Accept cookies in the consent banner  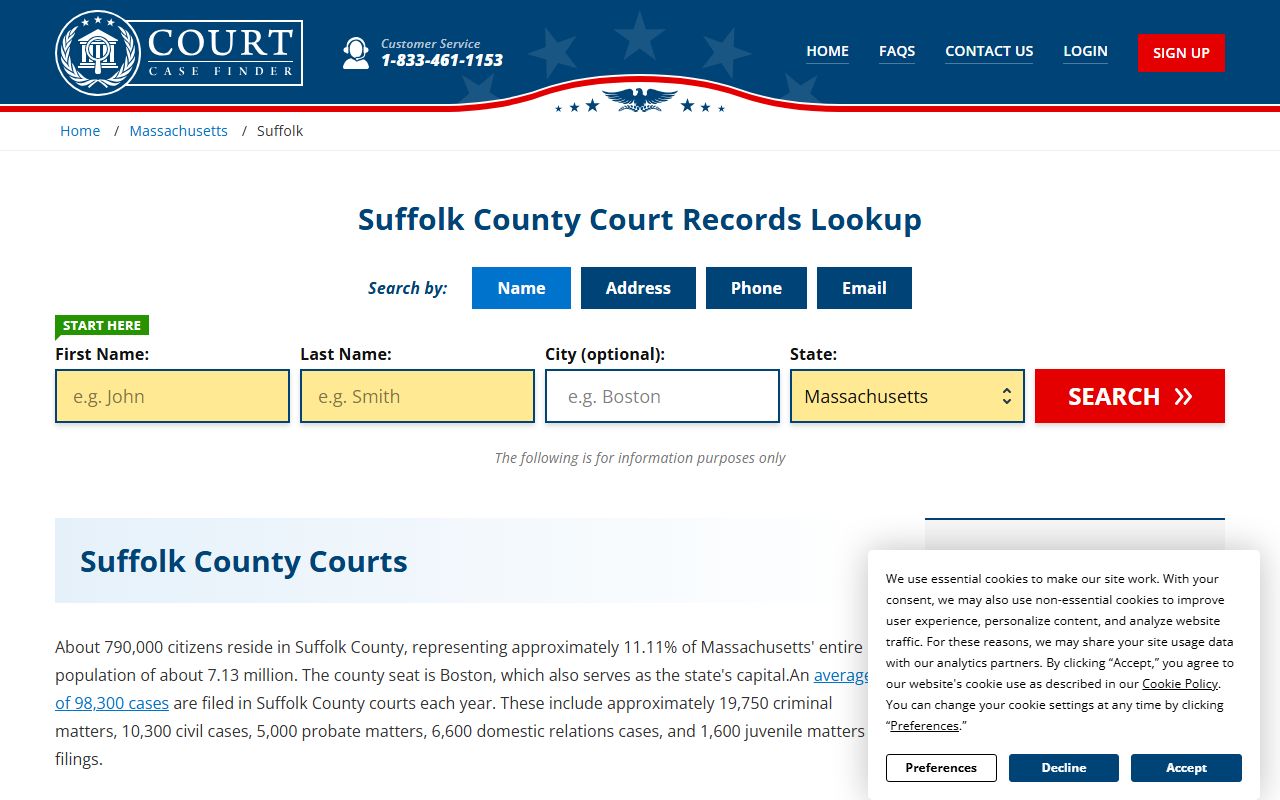point(1186,768)
